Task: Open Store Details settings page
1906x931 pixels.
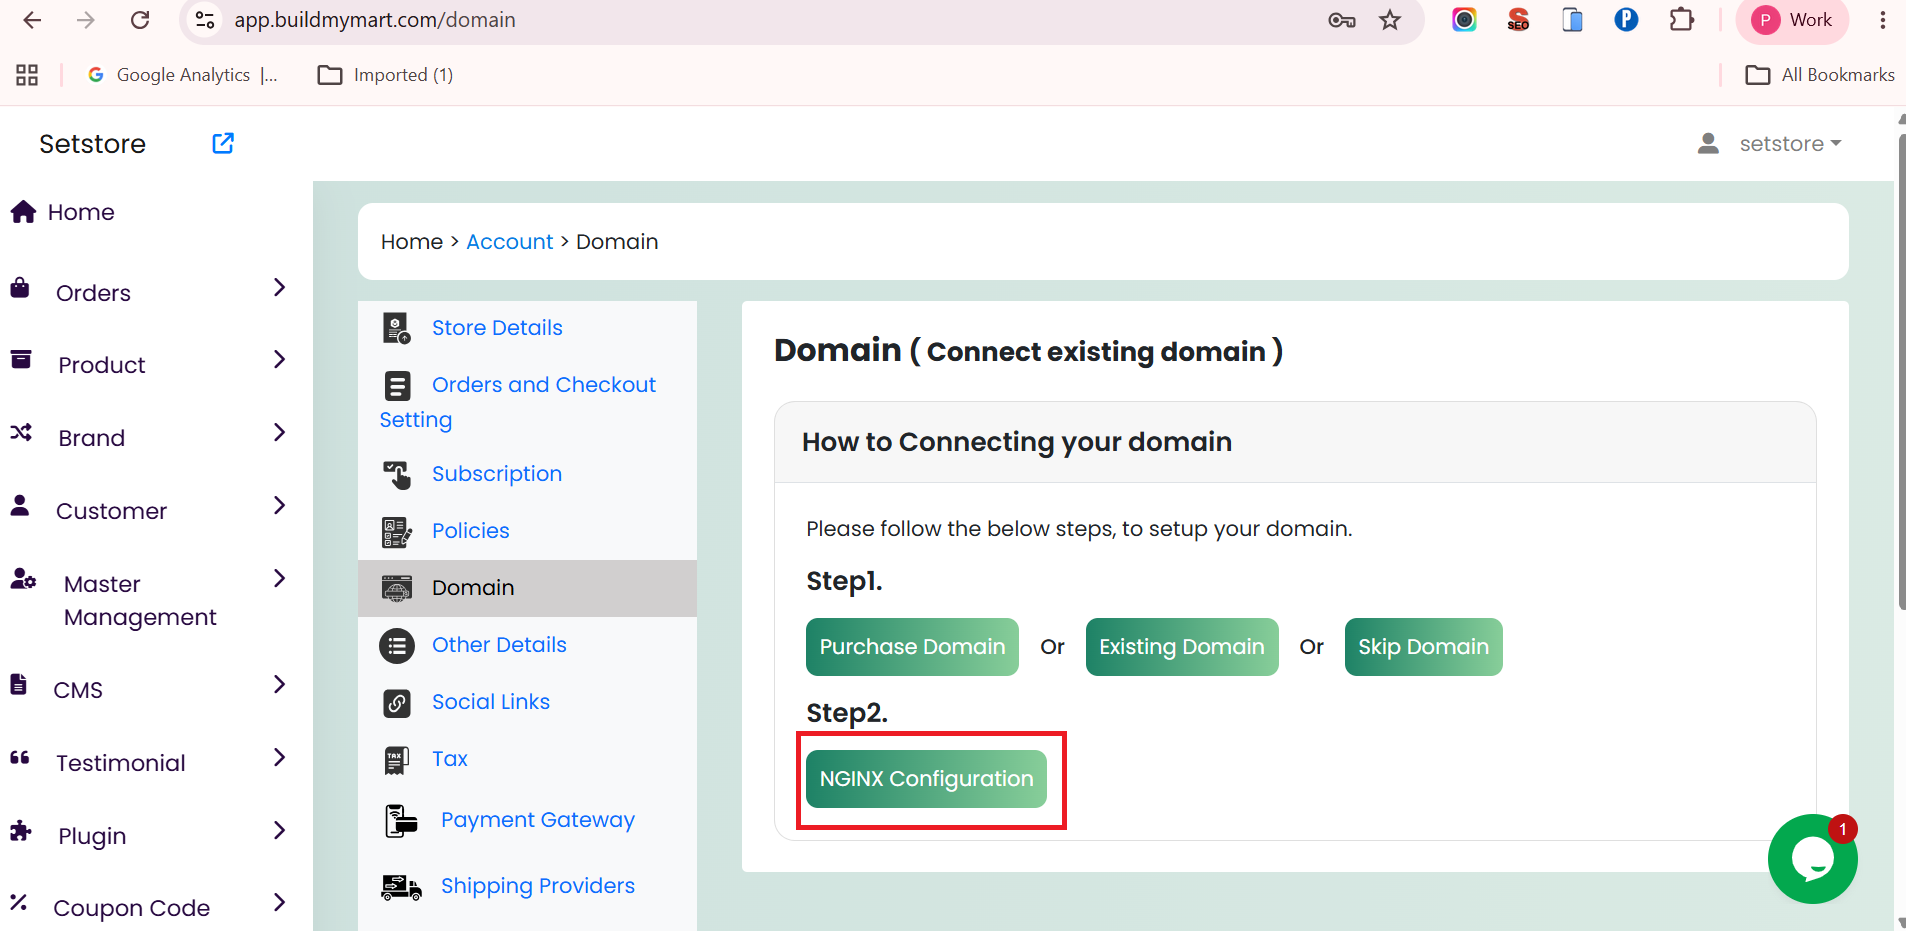Action: 497,328
